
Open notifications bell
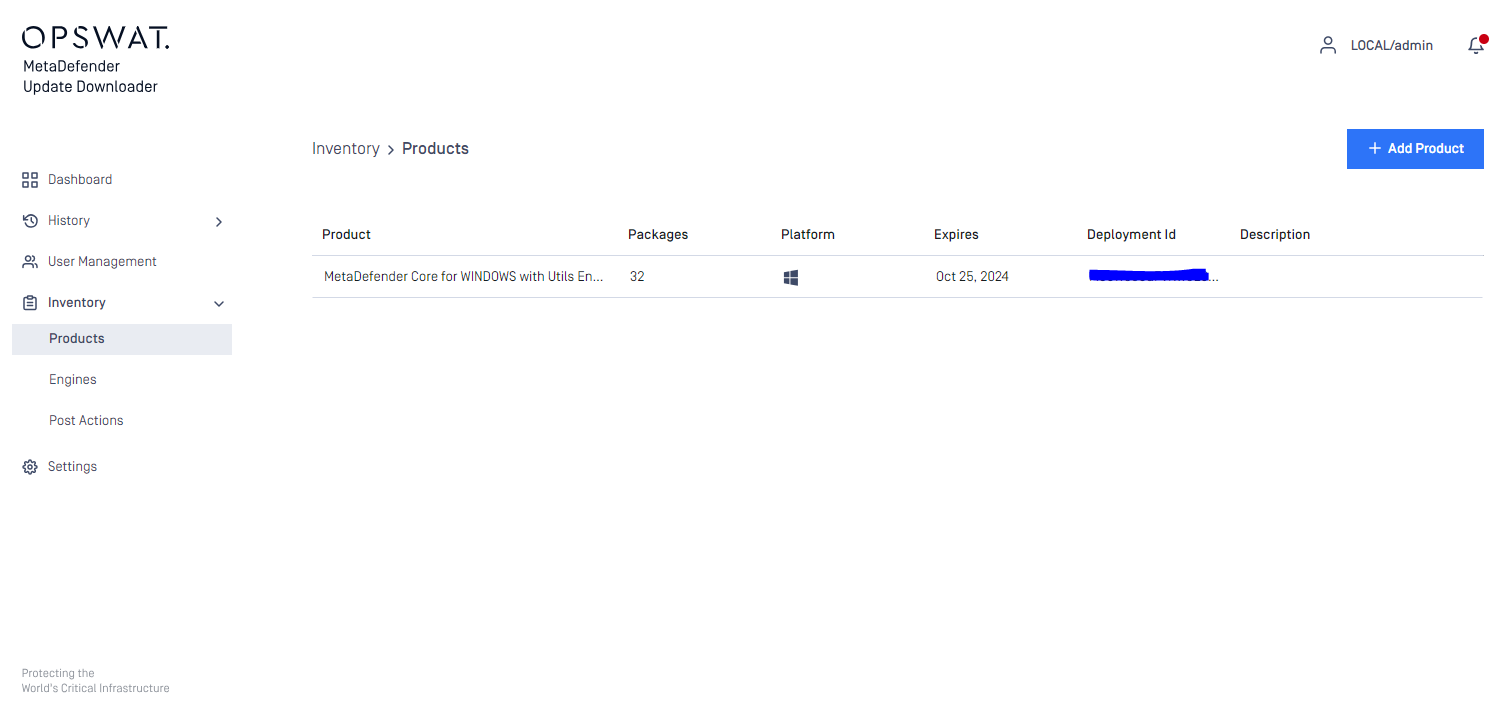(1476, 45)
